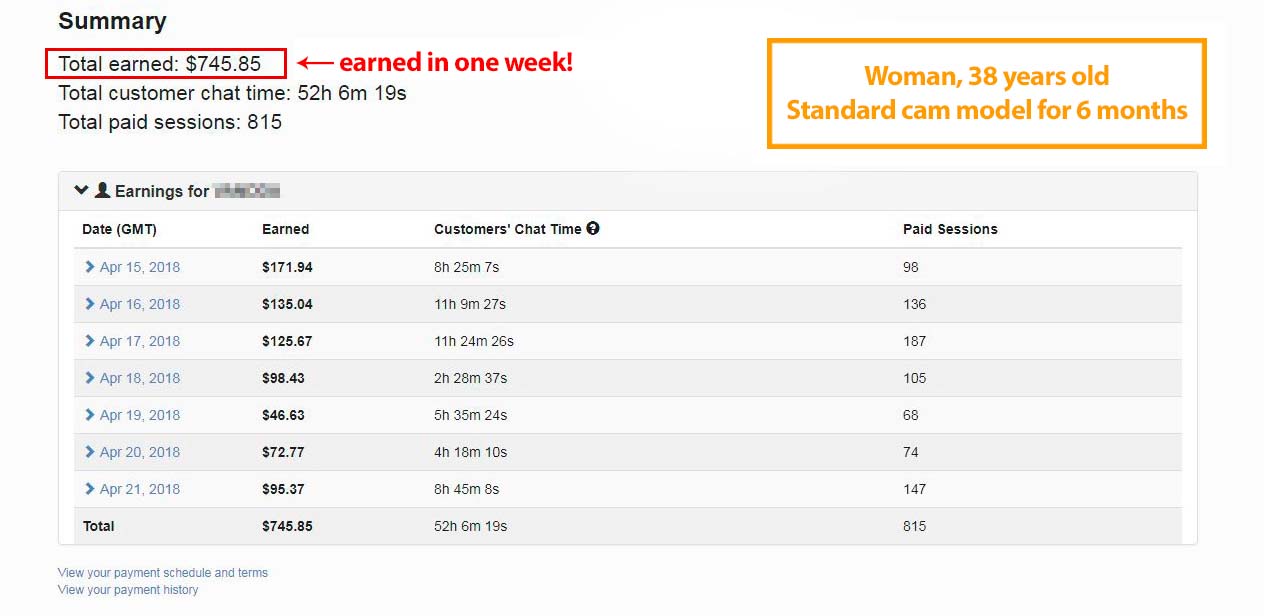Viewport: 1264px width, 616px height.
Task: Open the Apr 21, 2018 date link
Action: (140, 489)
